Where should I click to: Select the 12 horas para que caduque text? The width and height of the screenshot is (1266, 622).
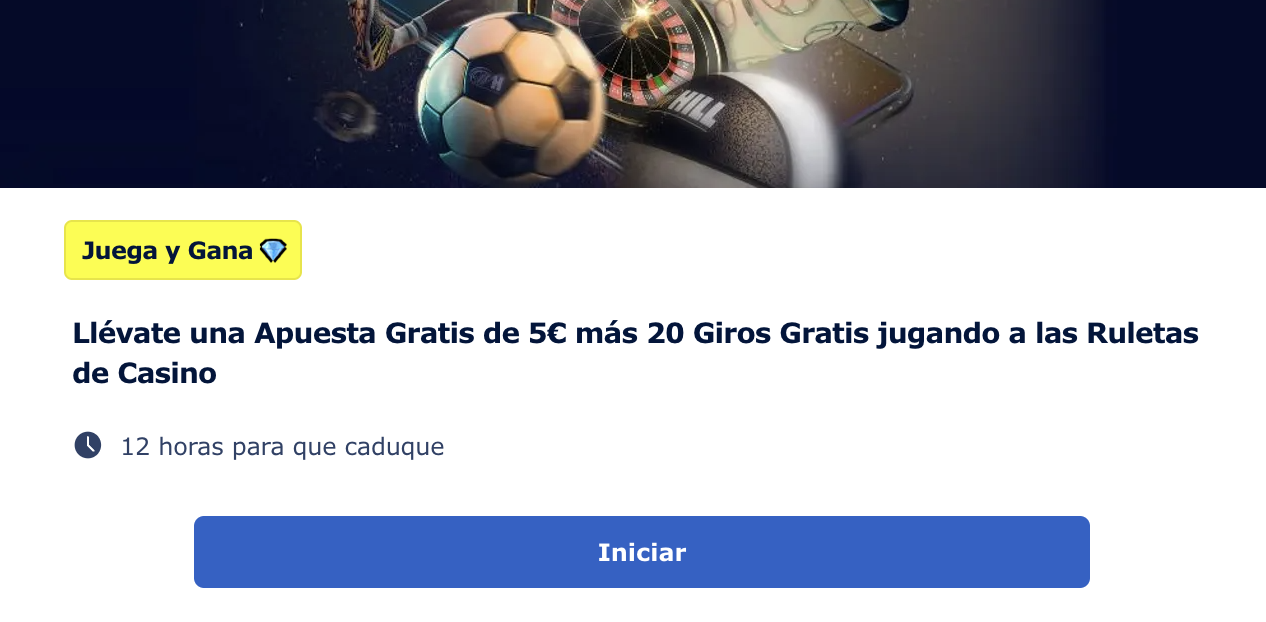click(282, 446)
